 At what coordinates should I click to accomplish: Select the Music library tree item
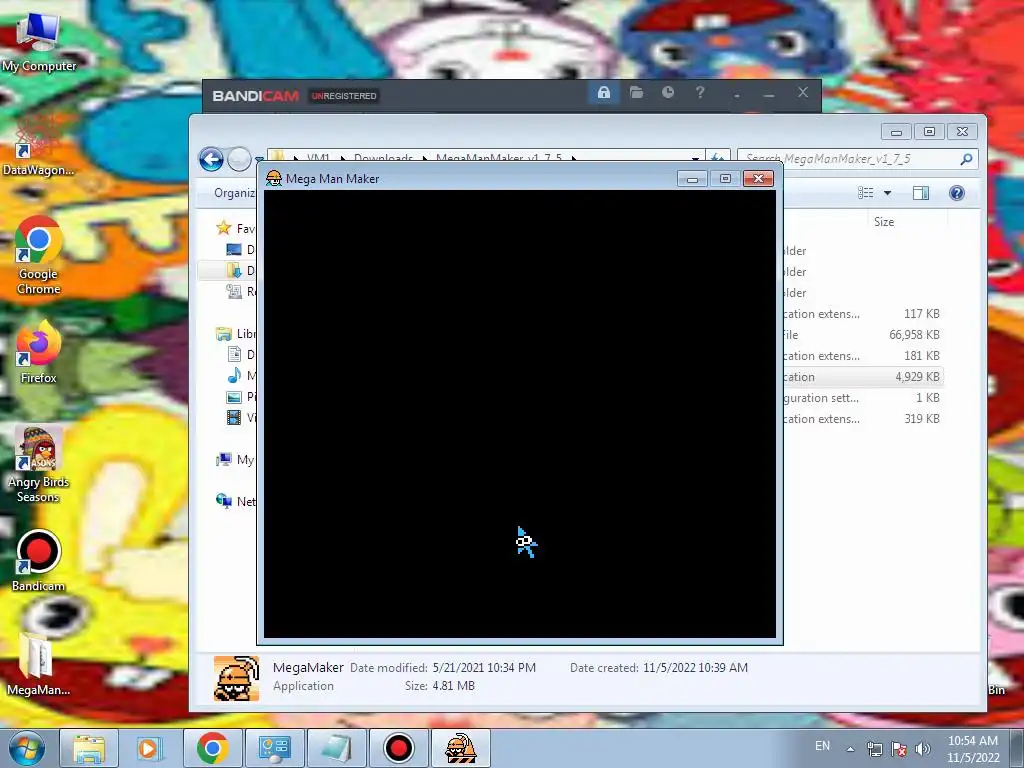coord(241,376)
